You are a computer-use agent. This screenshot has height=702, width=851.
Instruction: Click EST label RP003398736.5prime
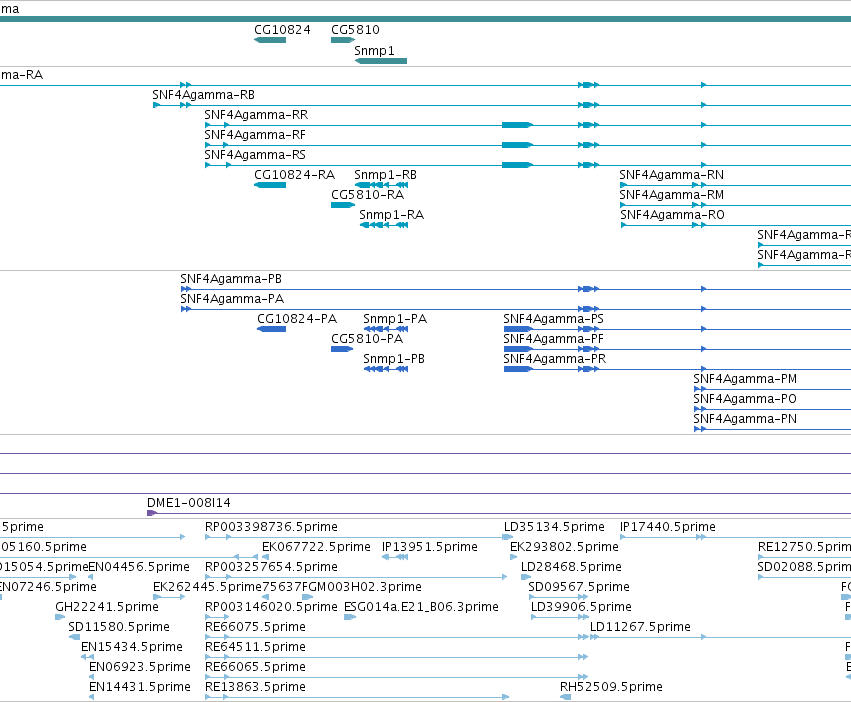tap(271, 527)
